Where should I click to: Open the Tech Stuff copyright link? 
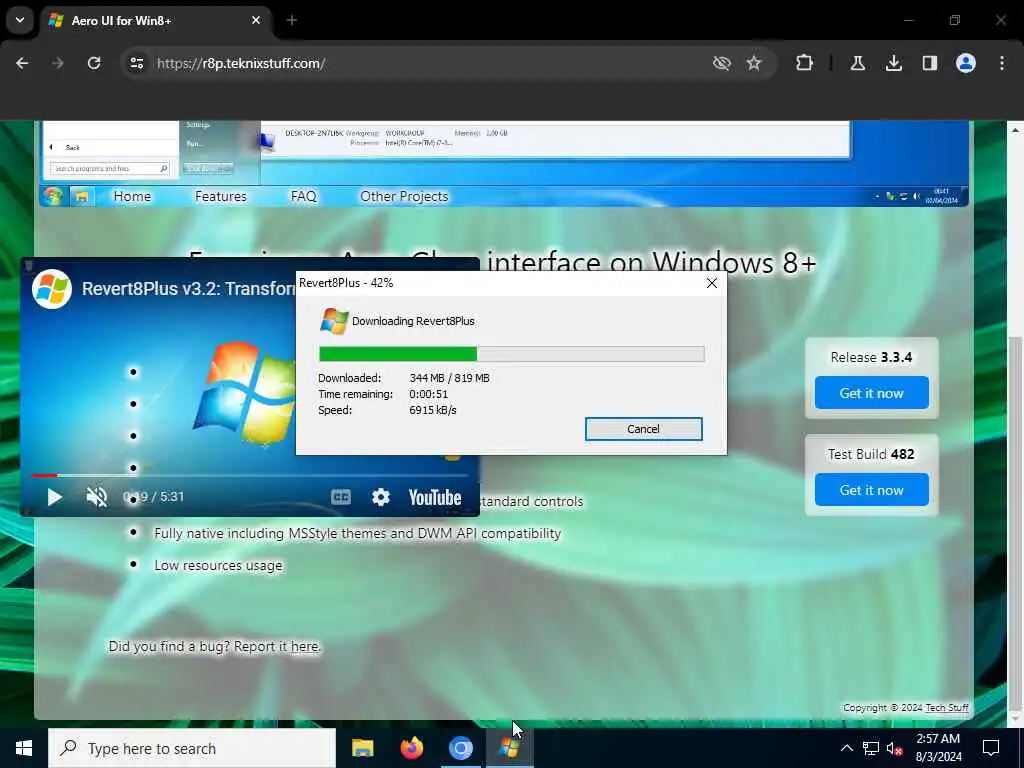click(947, 708)
